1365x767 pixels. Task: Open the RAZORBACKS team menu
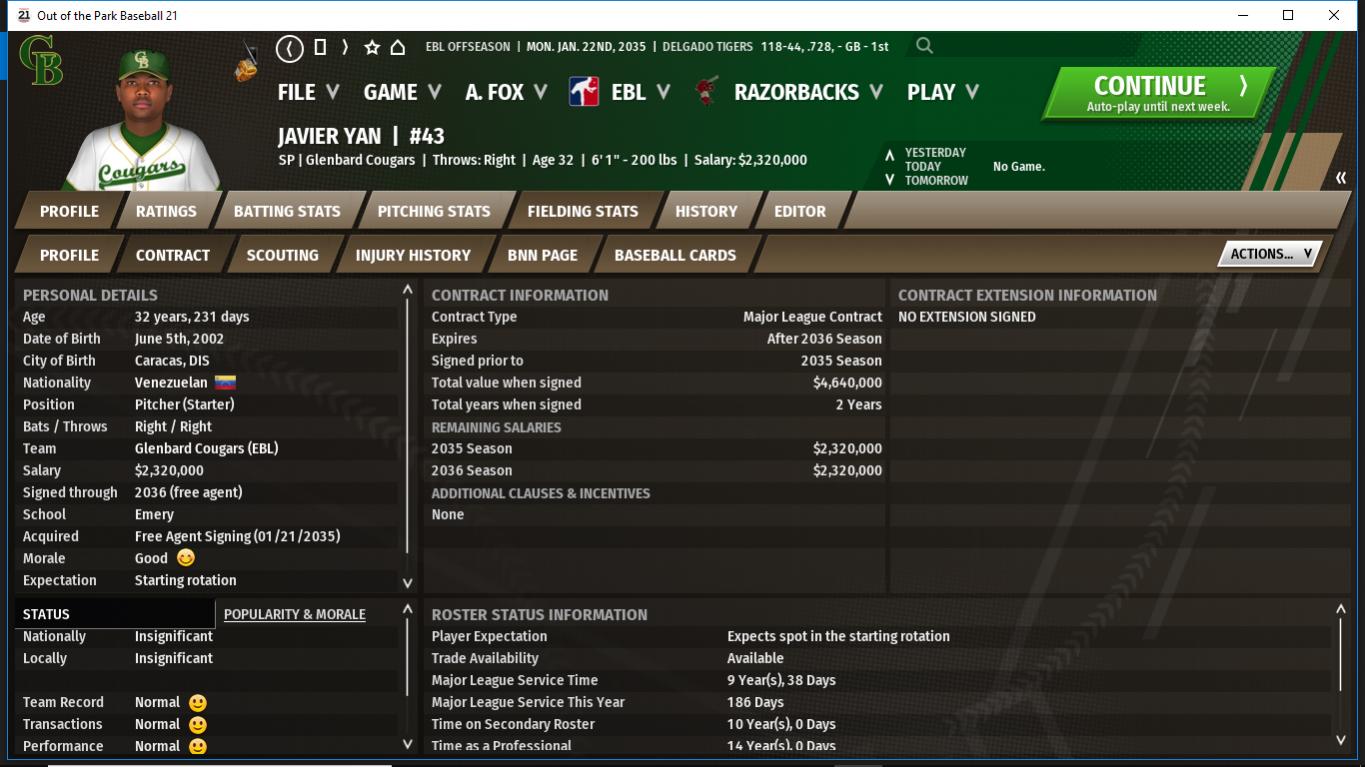(808, 92)
